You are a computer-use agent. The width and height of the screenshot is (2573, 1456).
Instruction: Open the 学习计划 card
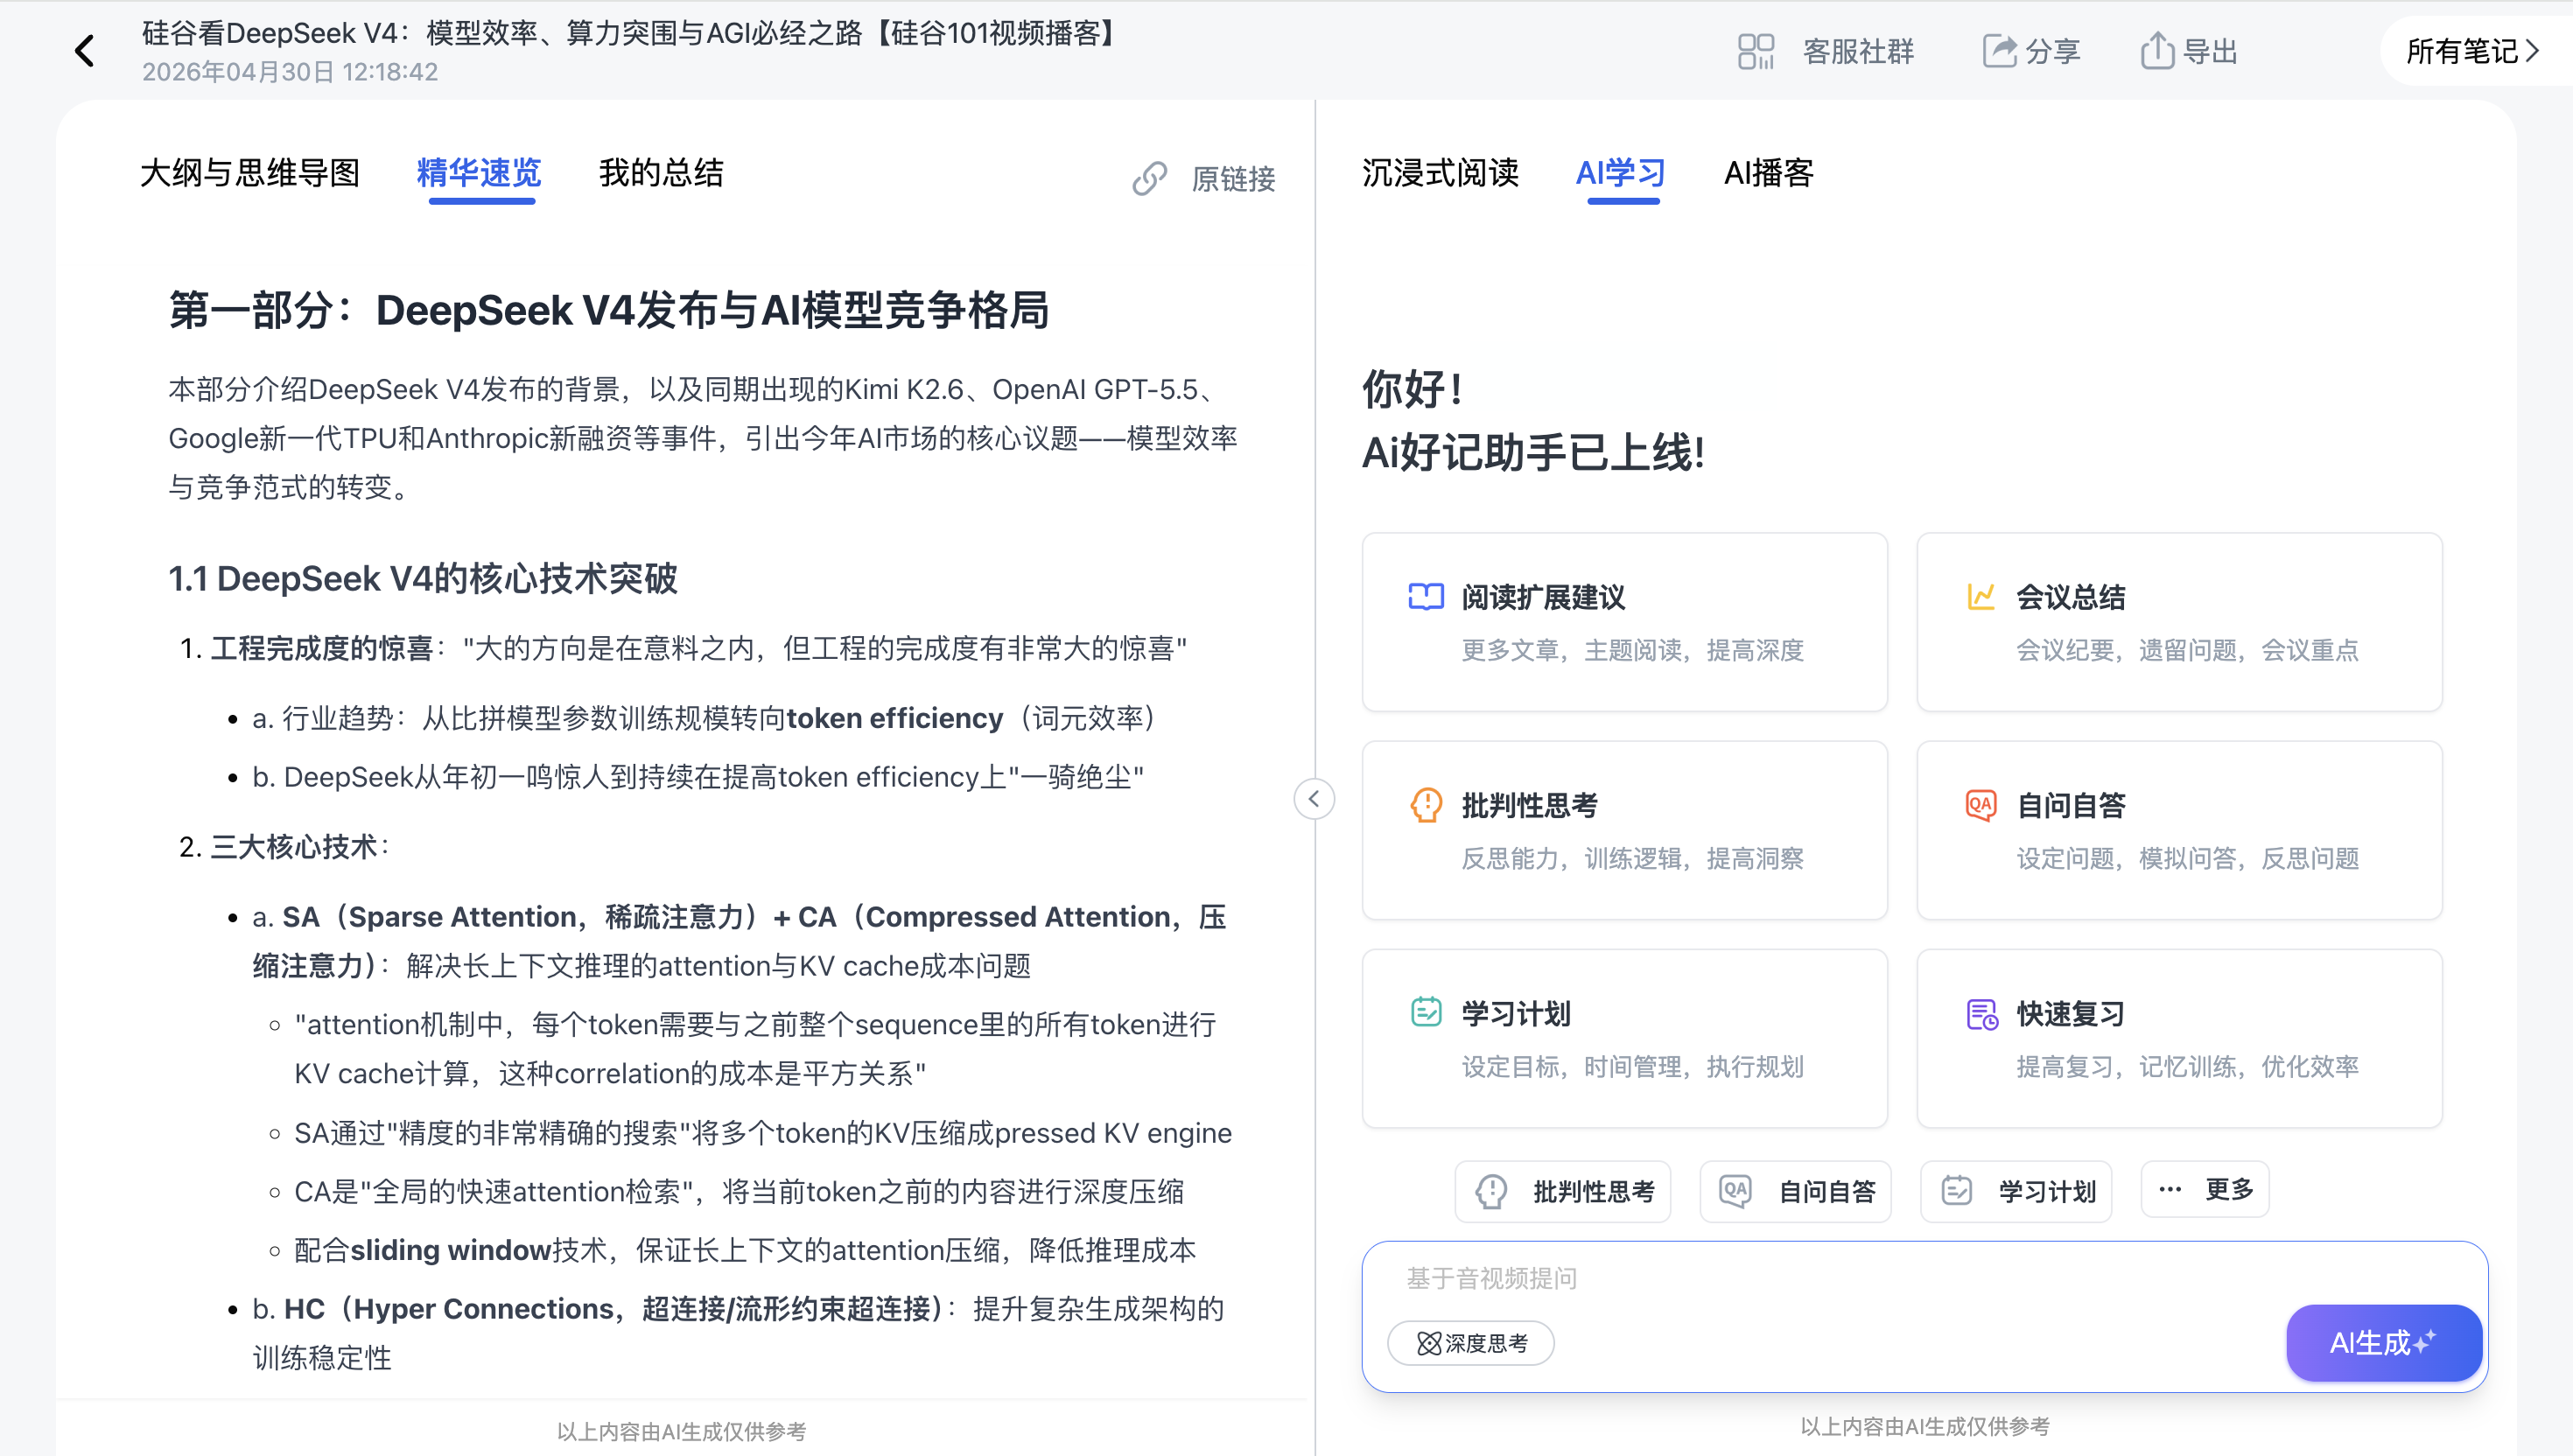pos(1625,1038)
